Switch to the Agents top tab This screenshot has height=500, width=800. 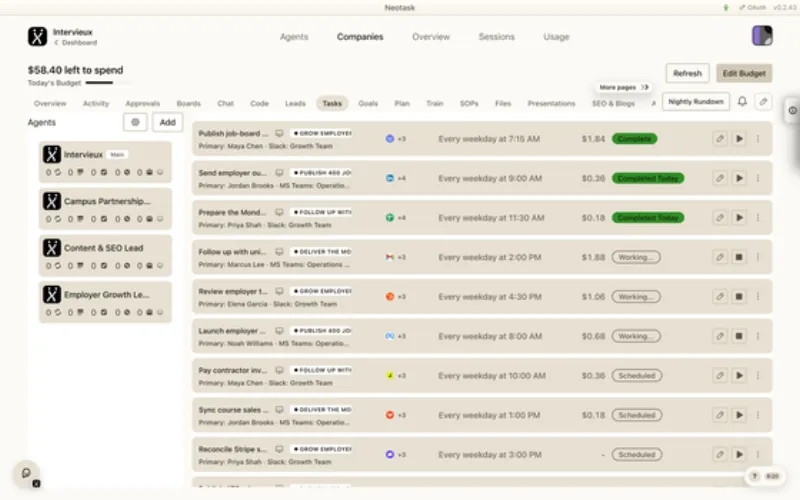(x=294, y=37)
